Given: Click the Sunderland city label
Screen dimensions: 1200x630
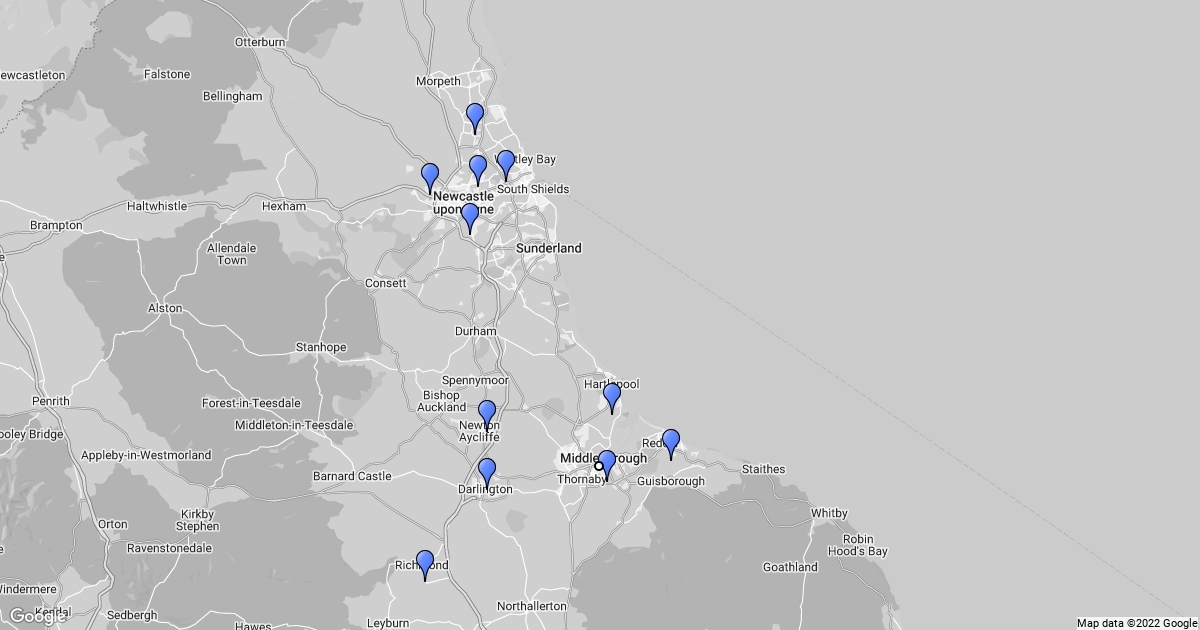Looking at the screenshot, I should (548, 248).
